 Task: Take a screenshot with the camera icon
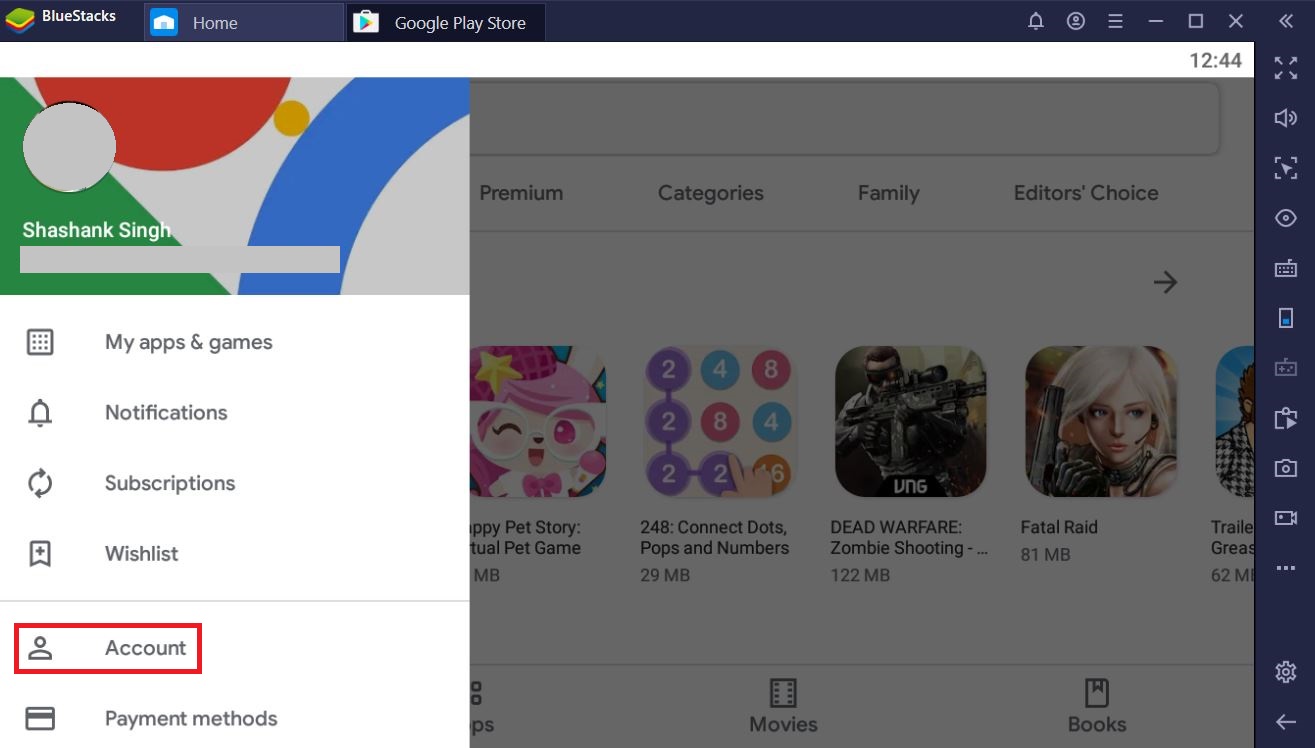click(1286, 468)
